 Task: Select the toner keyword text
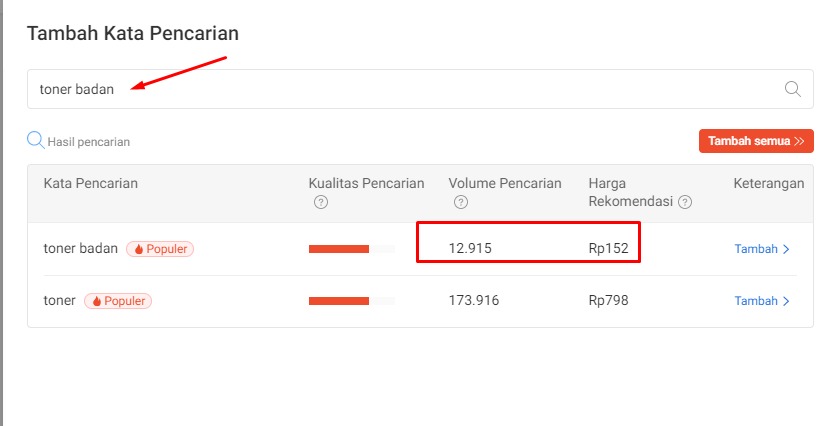pyautogui.click(x=59, y=301)
